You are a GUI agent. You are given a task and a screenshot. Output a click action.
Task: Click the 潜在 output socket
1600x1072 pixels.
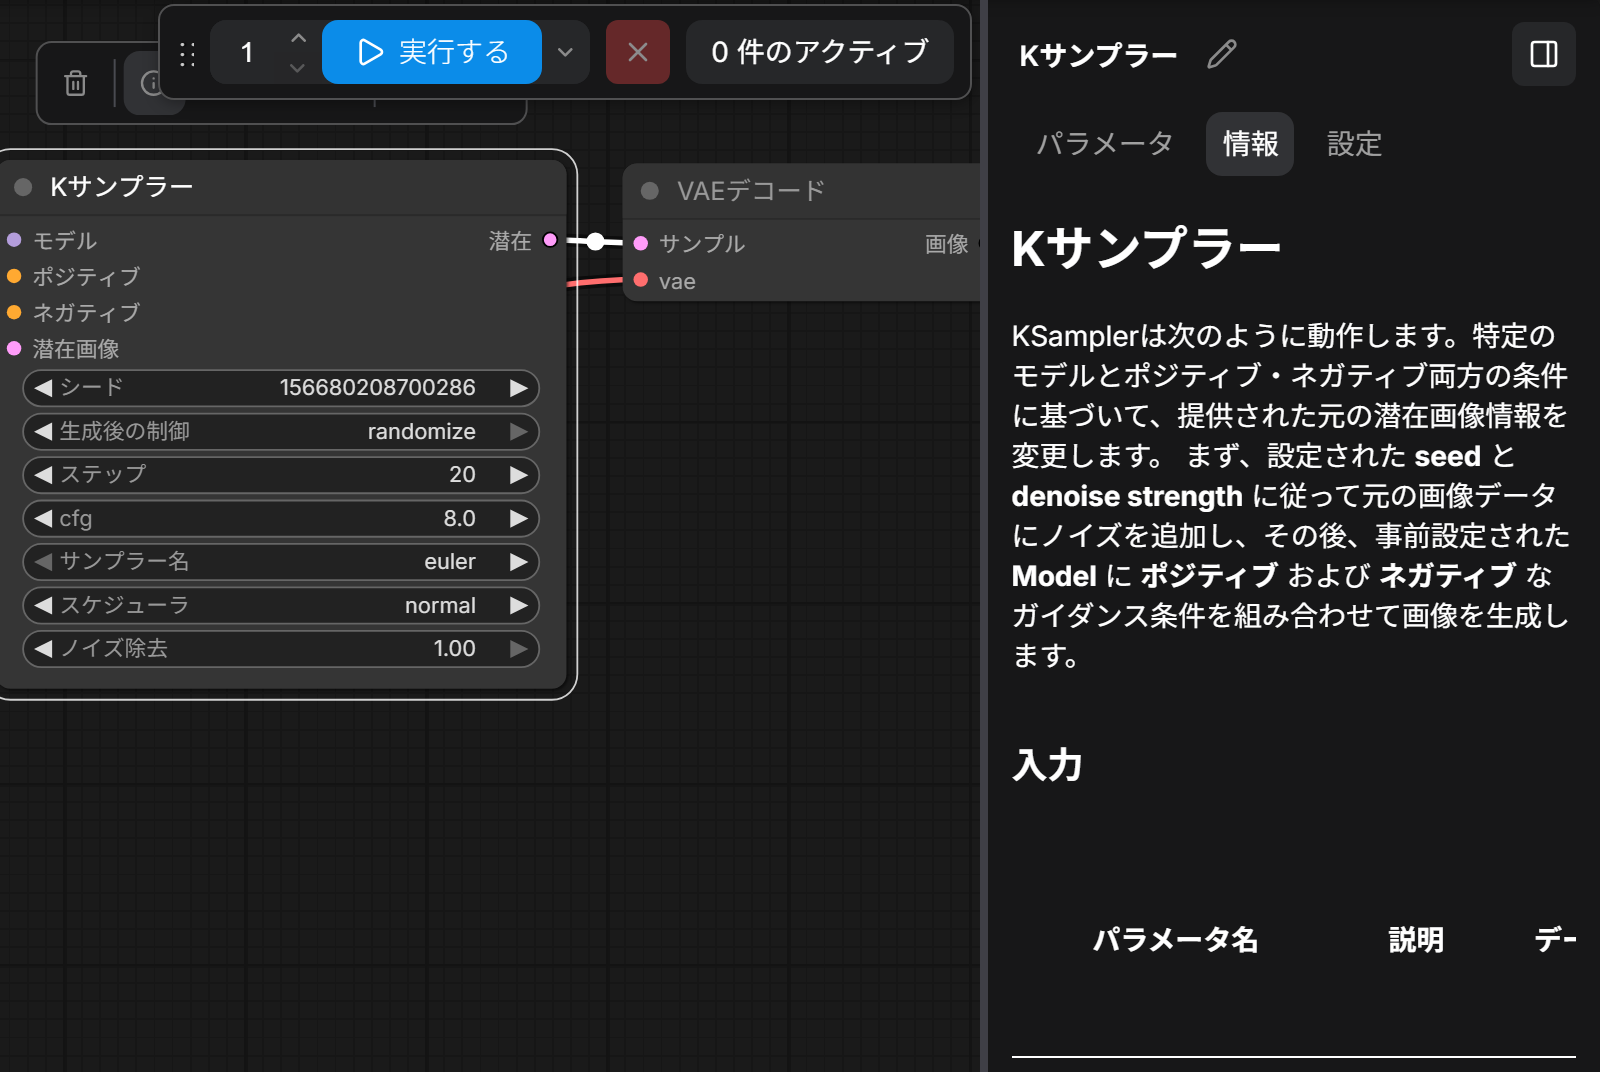550,240
